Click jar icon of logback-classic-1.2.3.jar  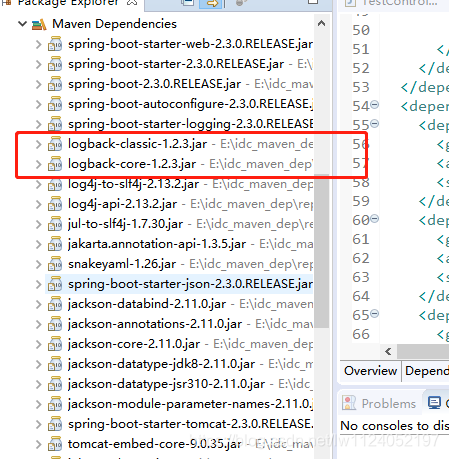(x=55, y=144)
